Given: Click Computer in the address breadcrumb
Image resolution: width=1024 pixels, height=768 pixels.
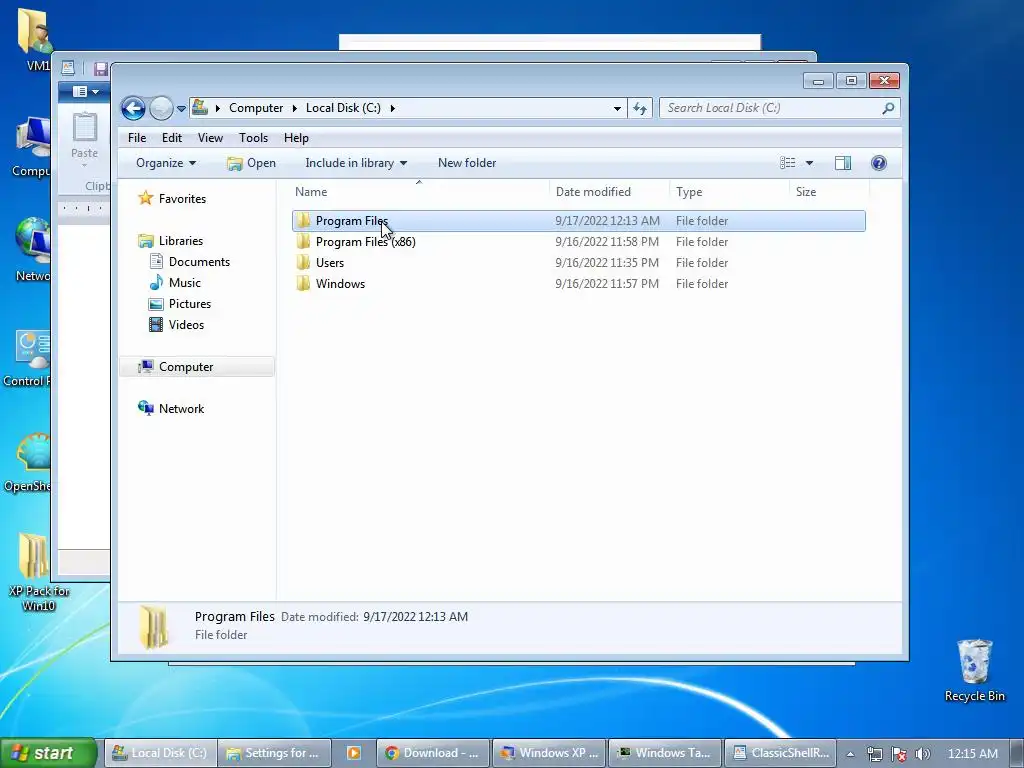Looking at the screenshot, I should tap(256, 108).
